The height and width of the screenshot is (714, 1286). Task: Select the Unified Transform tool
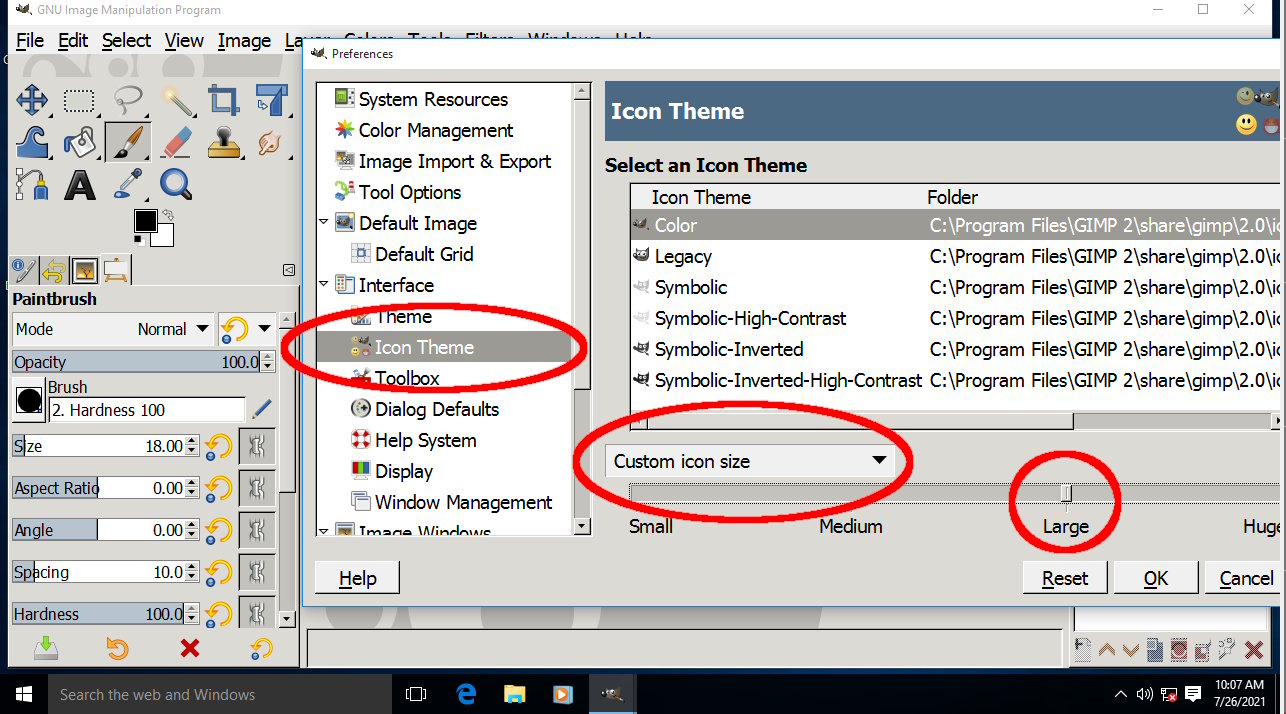pyautogui.click(x=270, y=100)
